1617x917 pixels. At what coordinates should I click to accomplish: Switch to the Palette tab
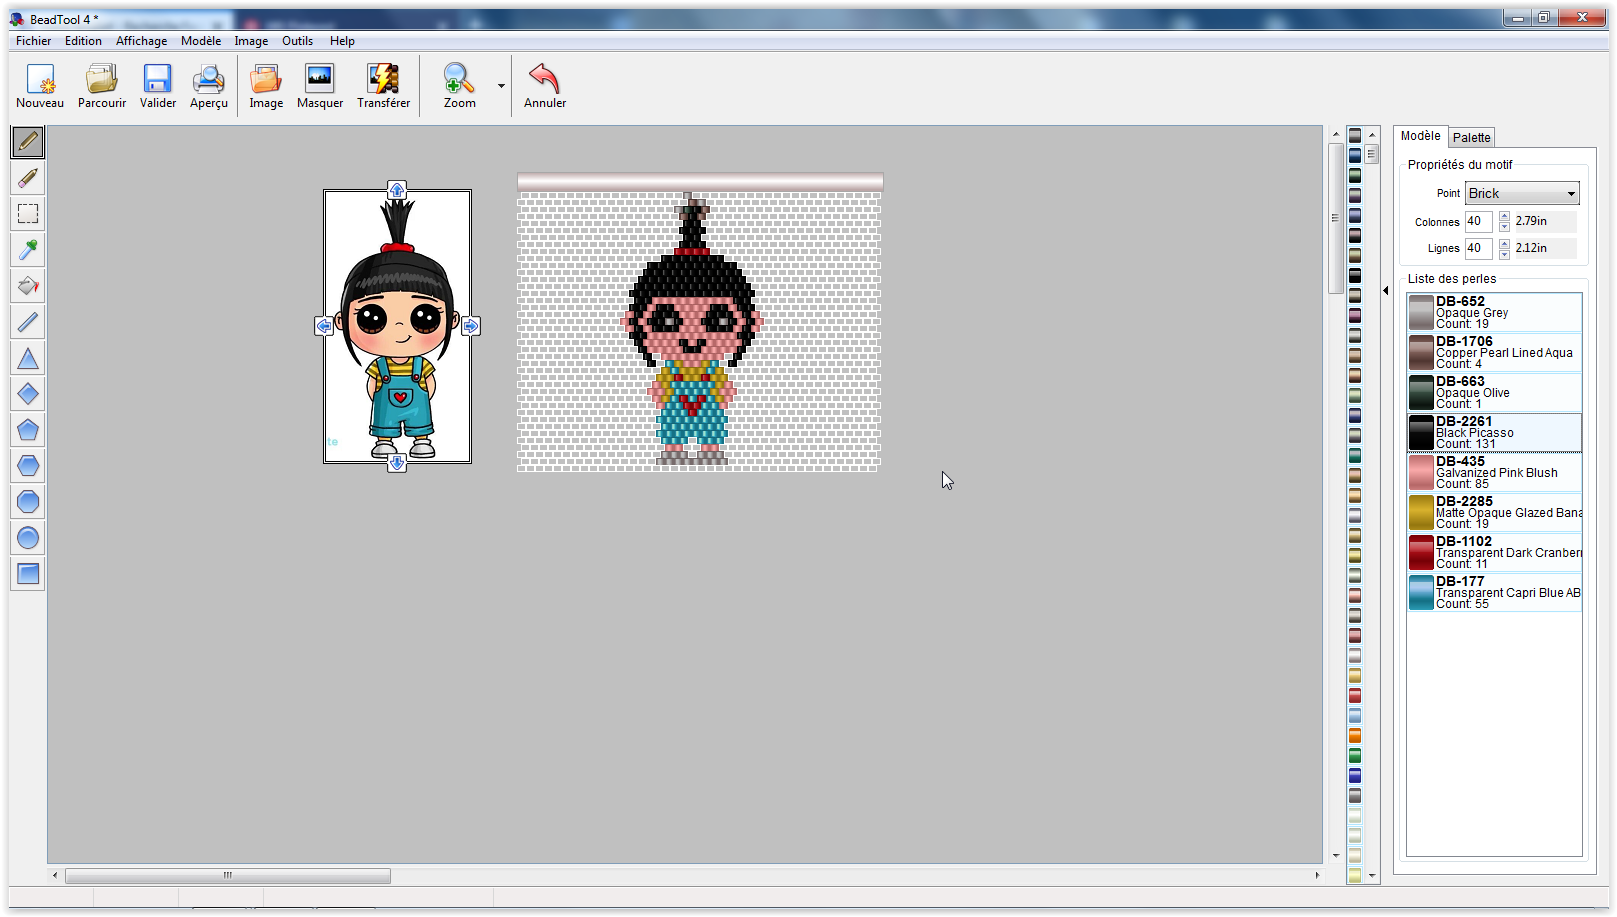coord(1470,136)
